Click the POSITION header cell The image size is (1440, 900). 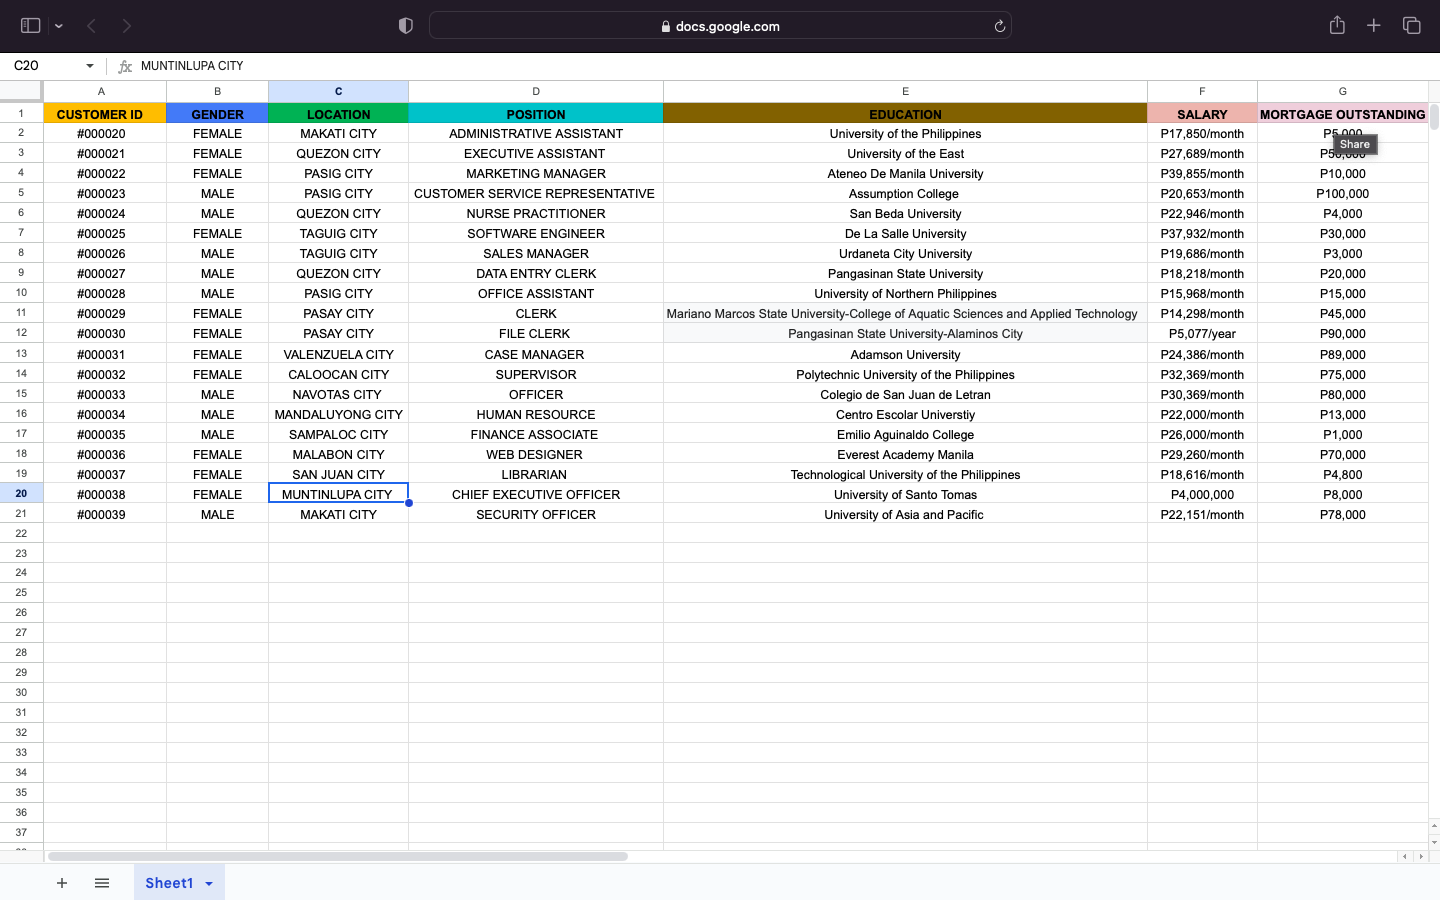click(536, 114)
